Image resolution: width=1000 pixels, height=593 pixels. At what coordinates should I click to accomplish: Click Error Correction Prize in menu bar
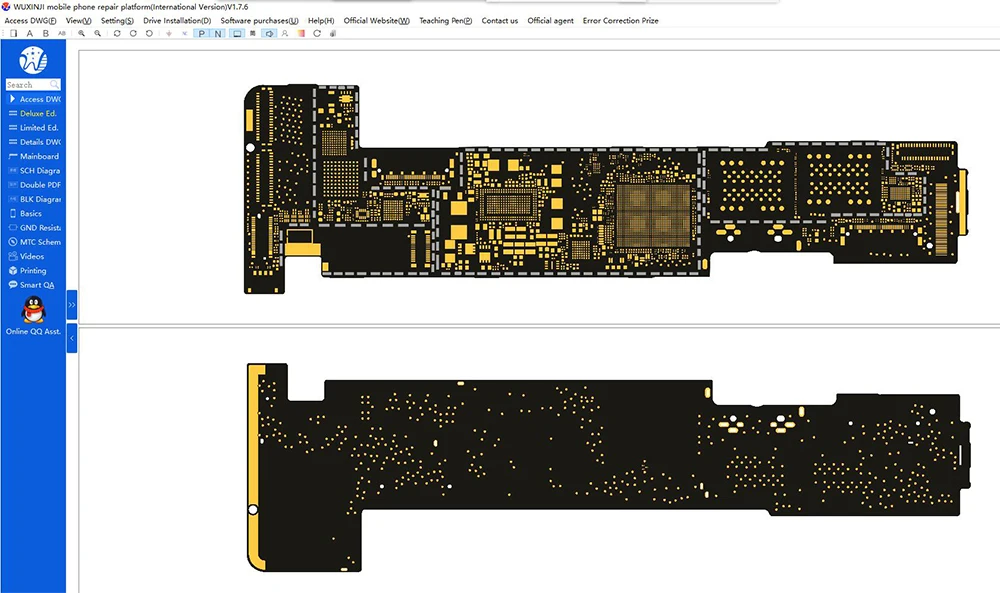click(621, 20)
